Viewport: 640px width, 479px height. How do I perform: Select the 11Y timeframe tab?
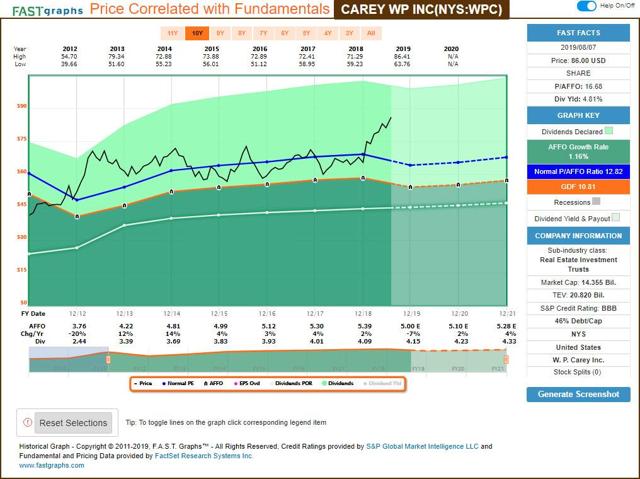click(x=172, y=33)
